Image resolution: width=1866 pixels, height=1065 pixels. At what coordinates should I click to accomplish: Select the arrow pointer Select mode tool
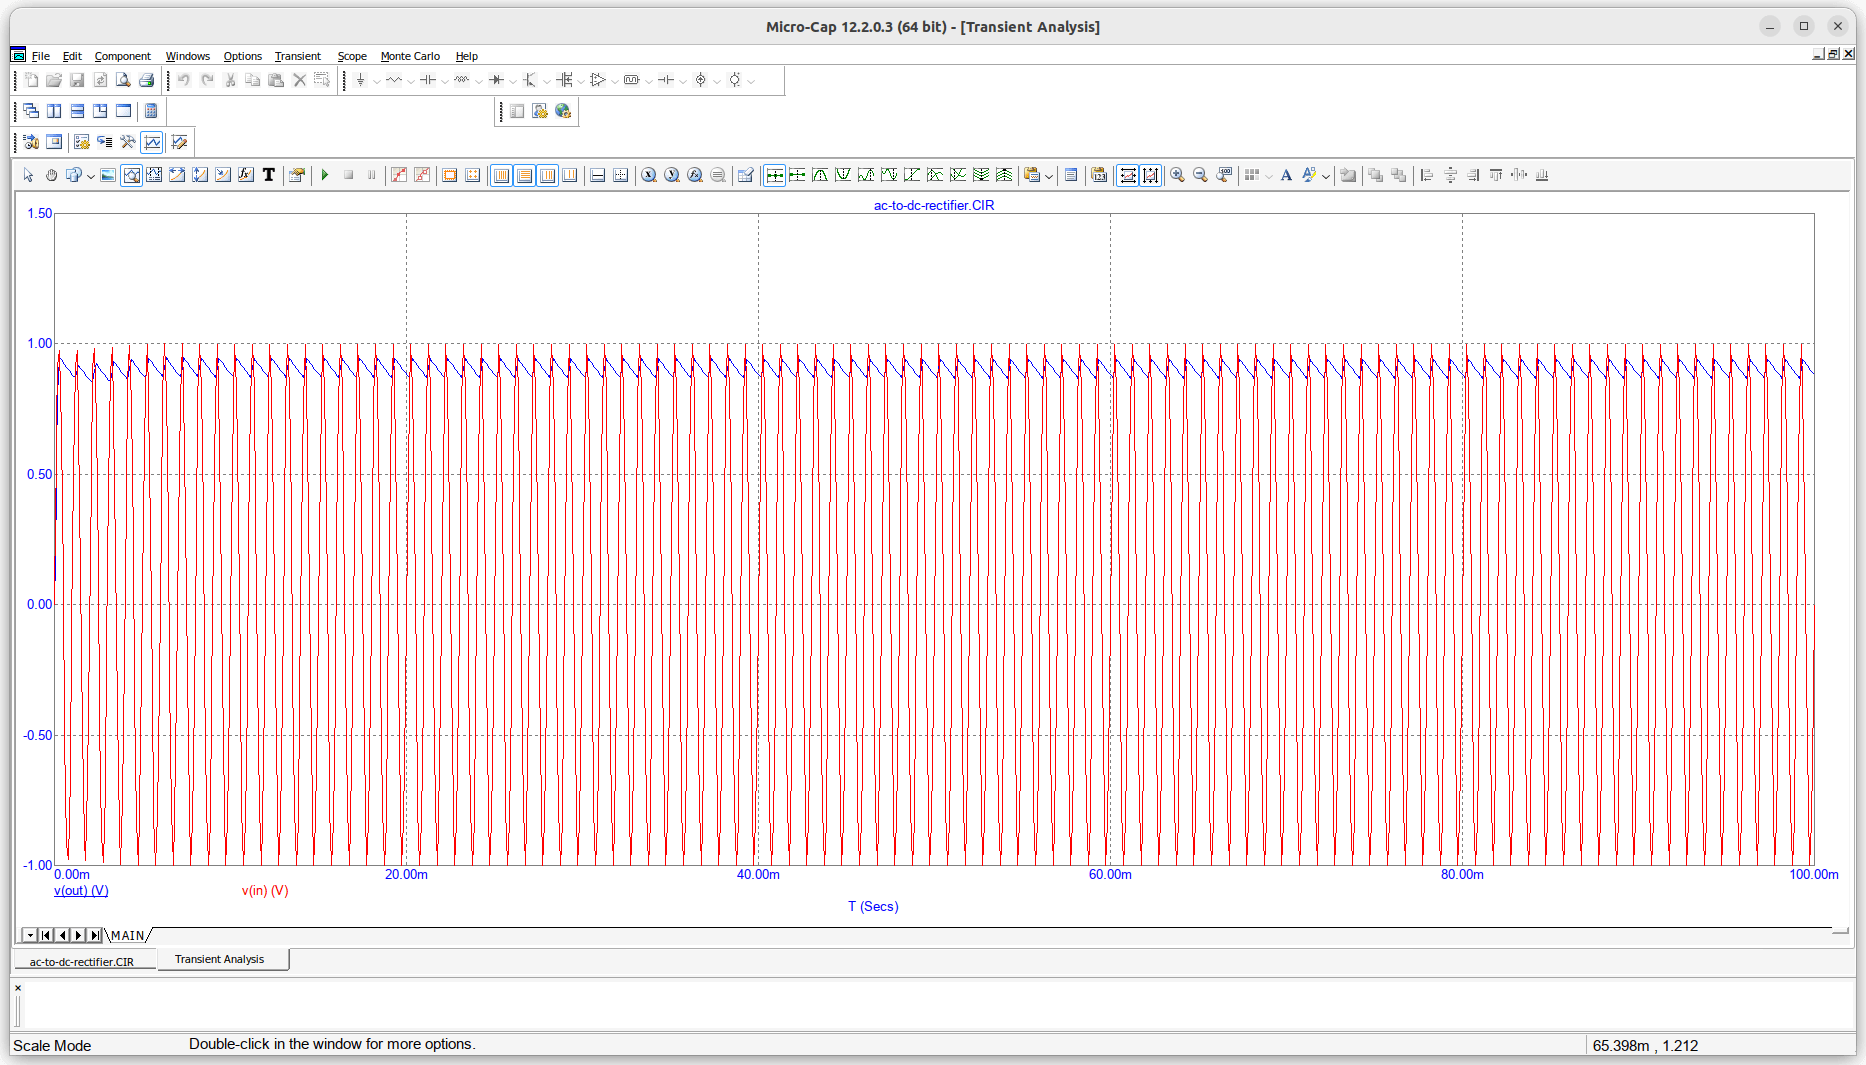(28, 175)
